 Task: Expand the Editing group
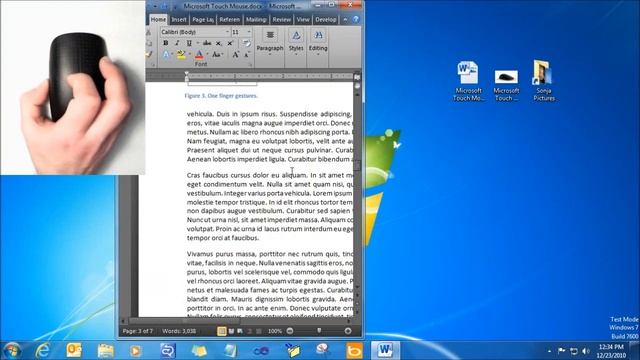point(318,42)
